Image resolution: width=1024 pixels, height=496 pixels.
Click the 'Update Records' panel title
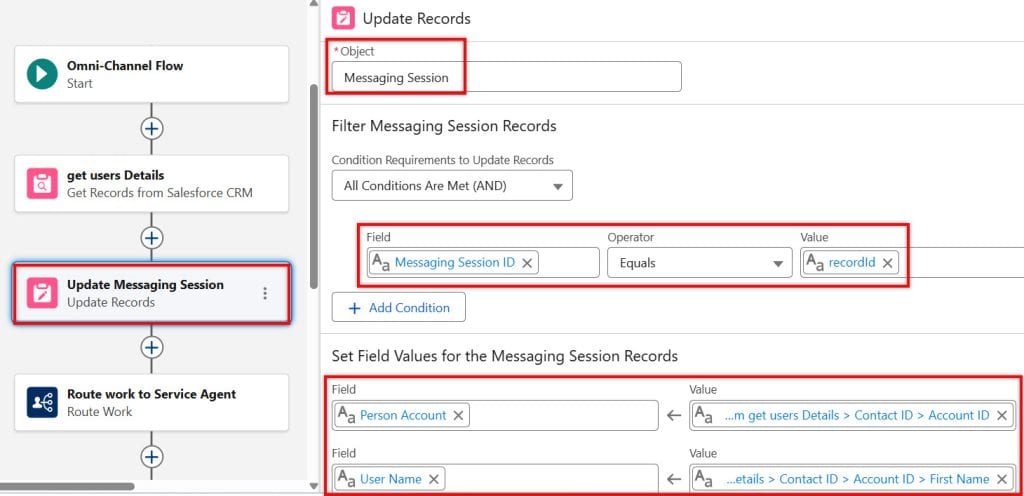[417, 18]
